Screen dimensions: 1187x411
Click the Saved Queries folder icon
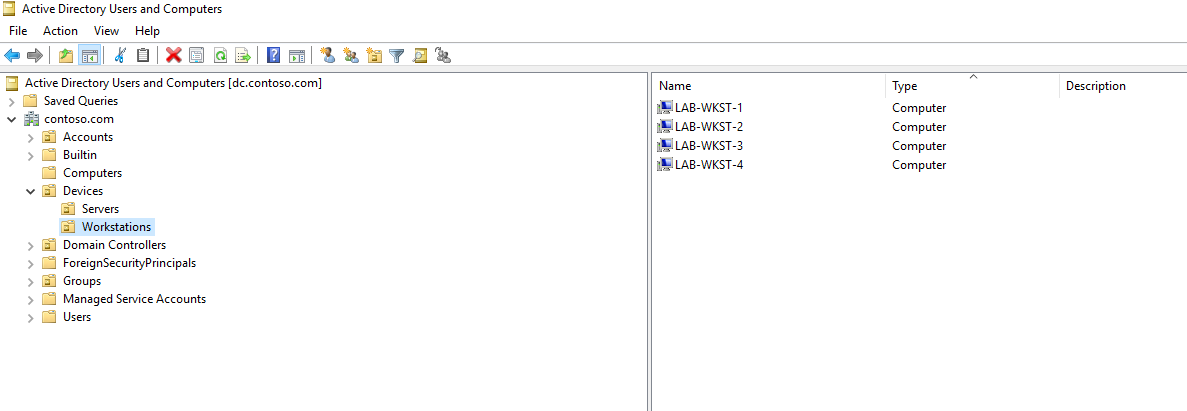30,101
